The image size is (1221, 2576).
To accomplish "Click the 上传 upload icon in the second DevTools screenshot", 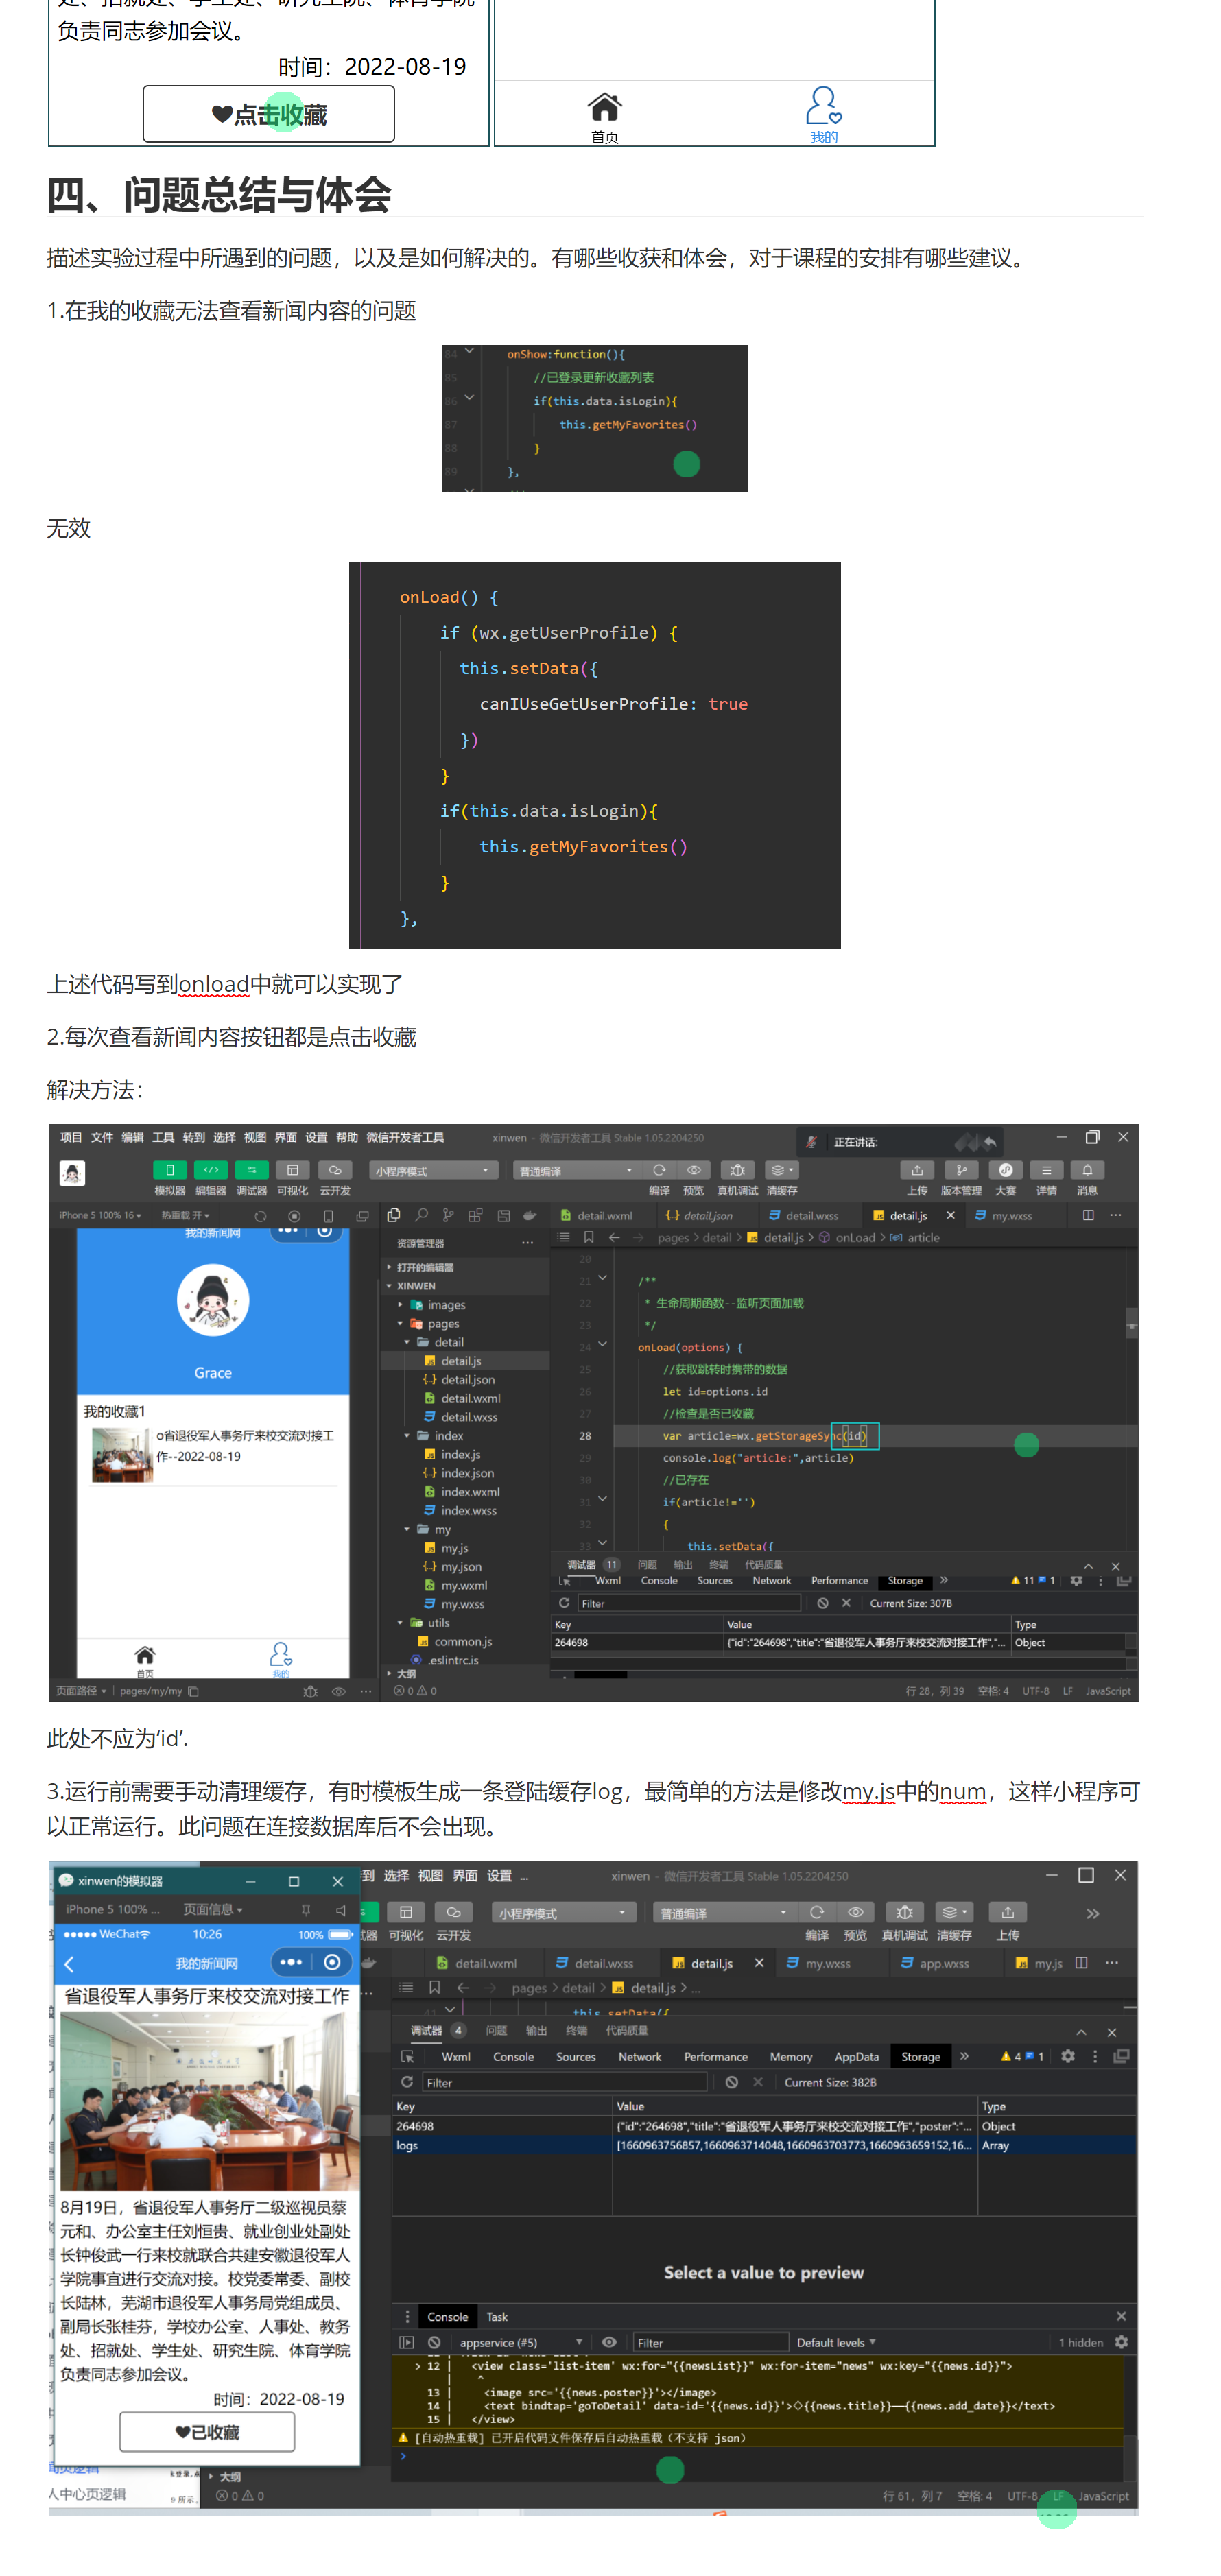I will pos(1008,1912).
